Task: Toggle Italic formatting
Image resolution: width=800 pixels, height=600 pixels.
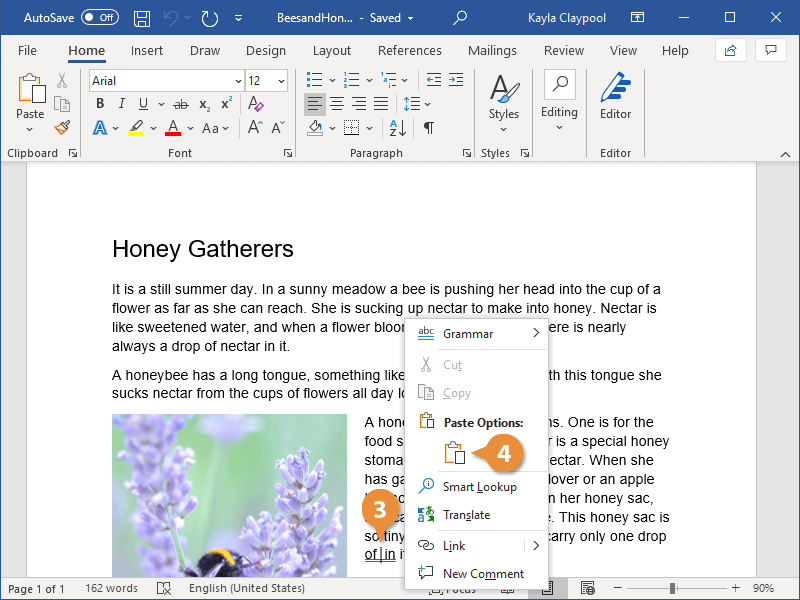Action: pos(122,104)
